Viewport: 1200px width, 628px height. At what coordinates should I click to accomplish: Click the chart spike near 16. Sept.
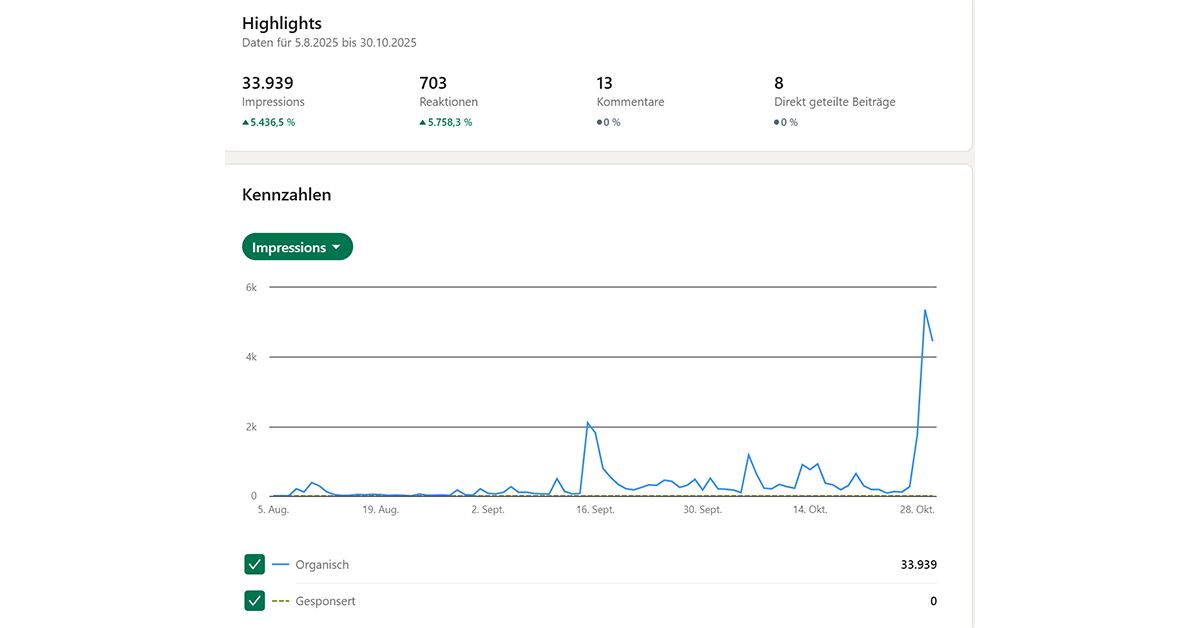(588, 423)
